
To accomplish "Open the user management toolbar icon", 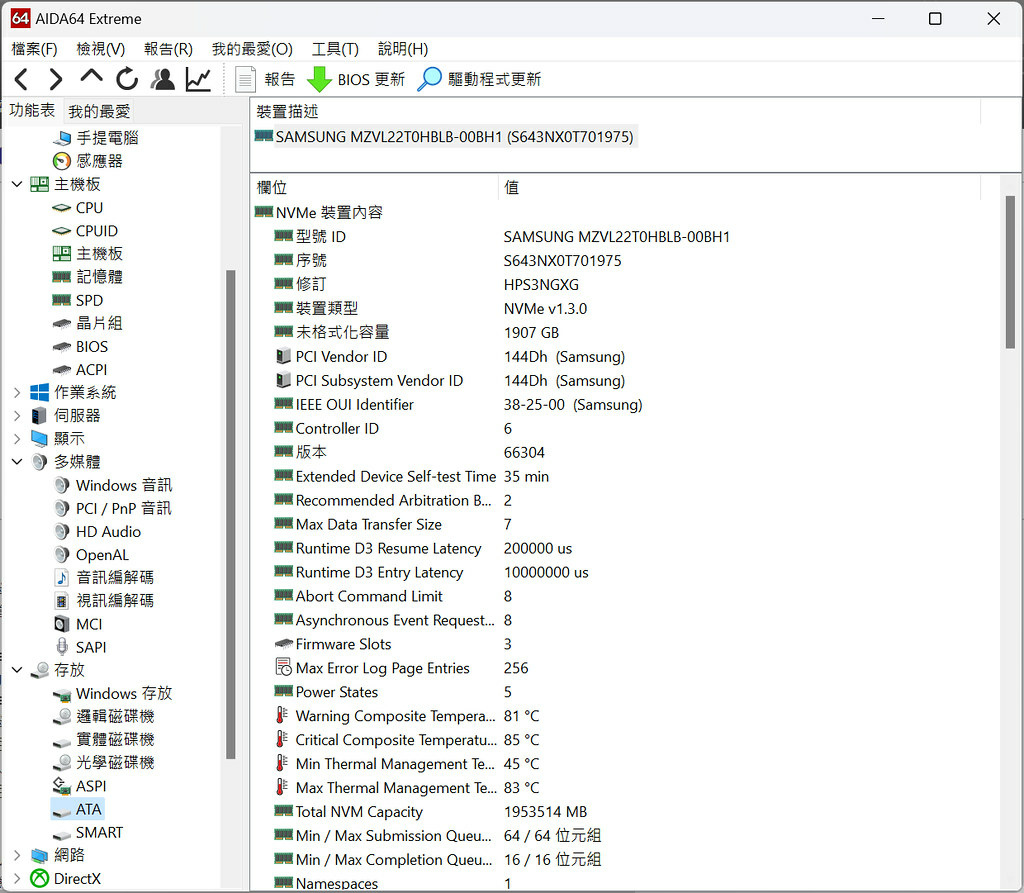I will [x=163, y=79].
